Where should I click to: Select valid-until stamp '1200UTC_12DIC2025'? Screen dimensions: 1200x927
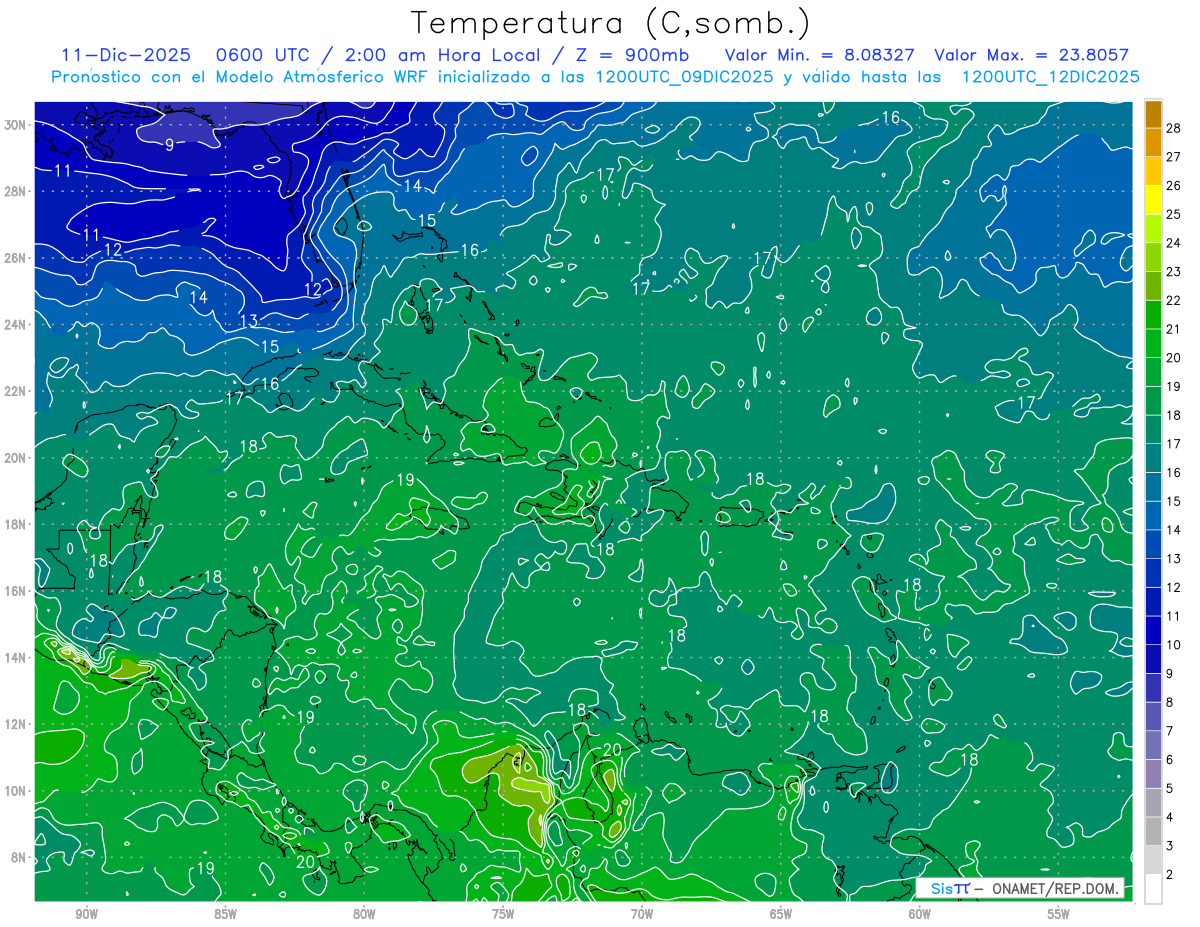(1050, 77)
